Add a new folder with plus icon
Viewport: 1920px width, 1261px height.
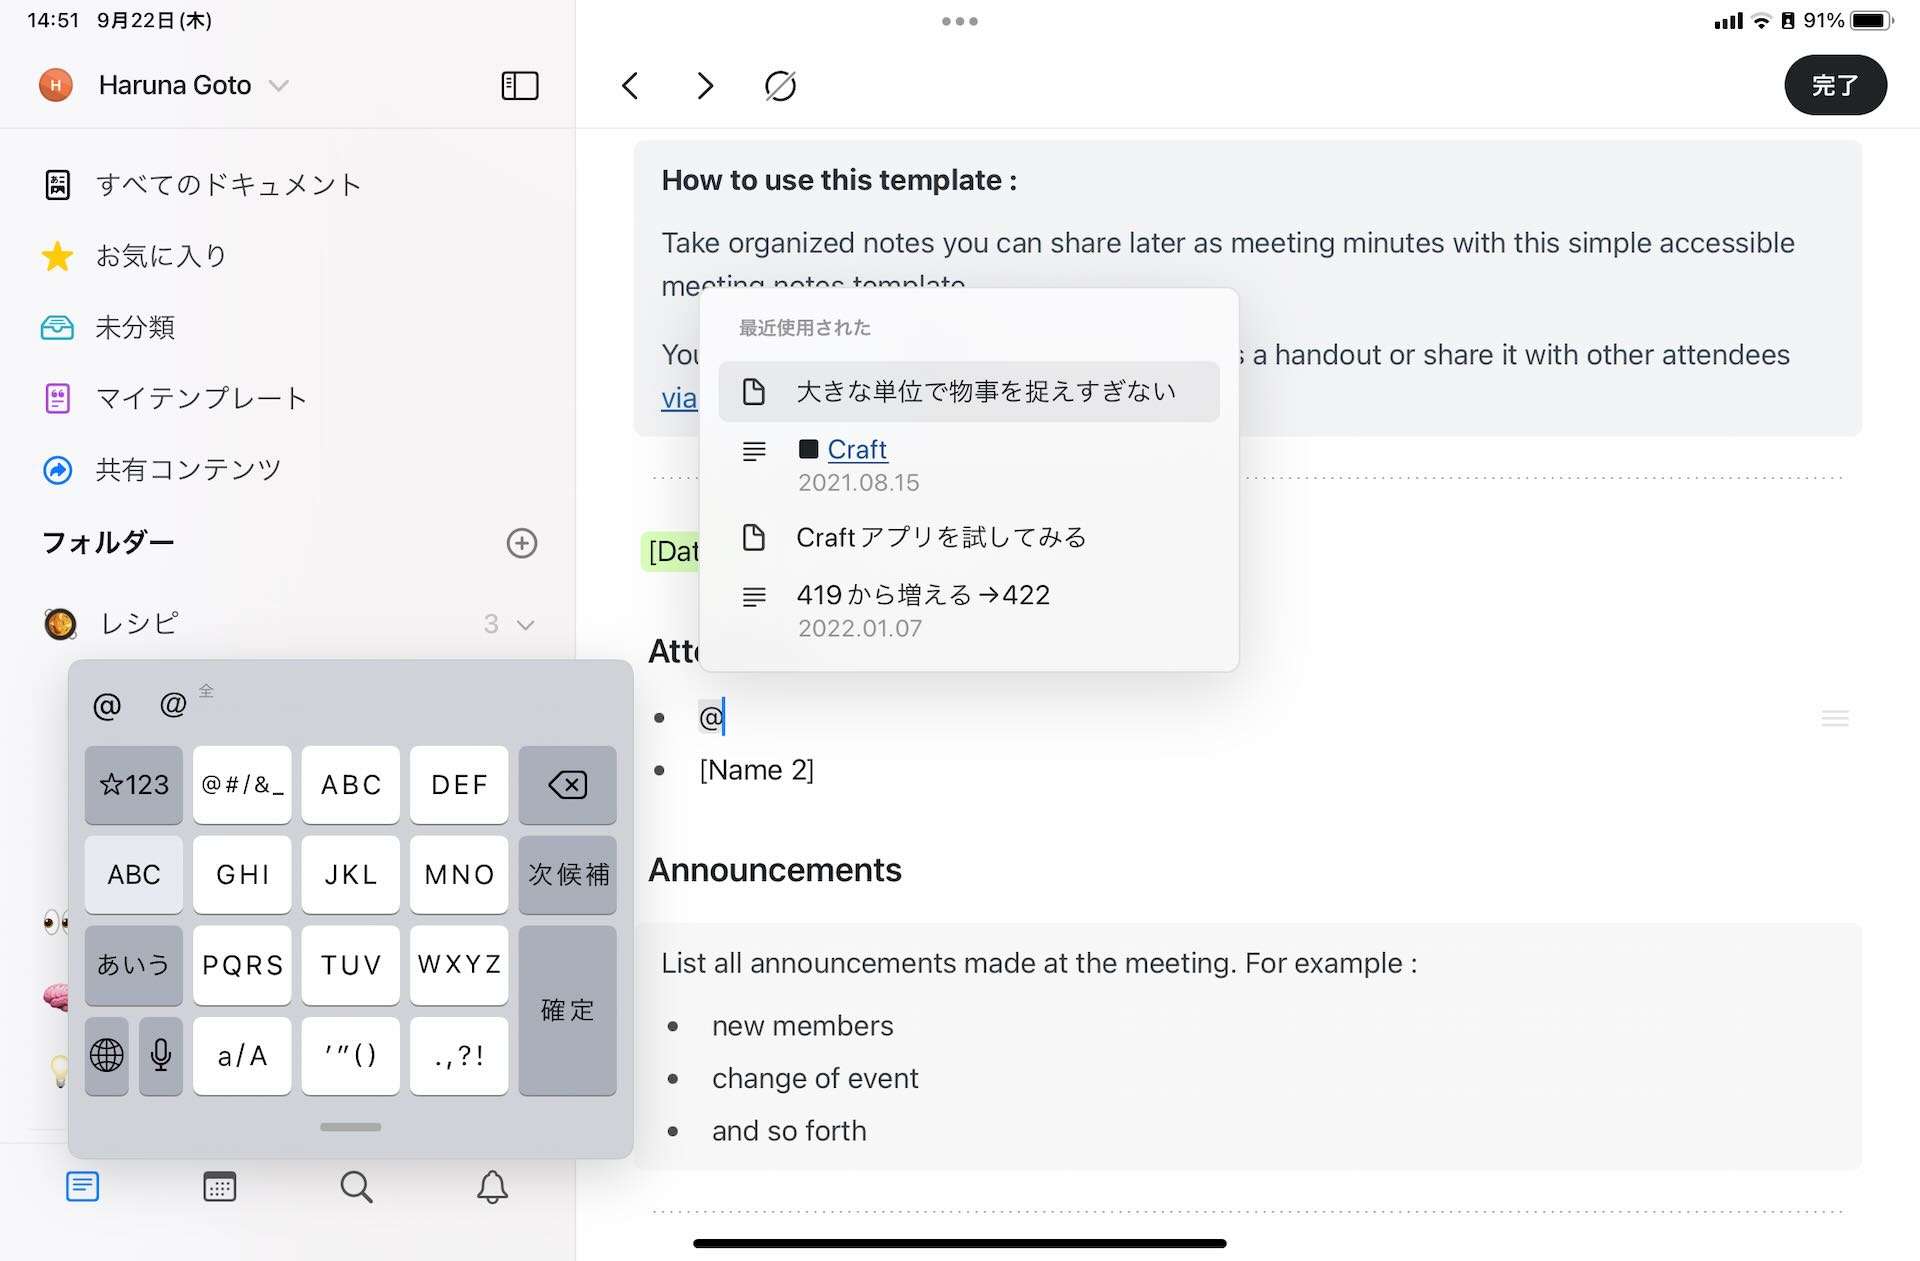pos(522,543)
